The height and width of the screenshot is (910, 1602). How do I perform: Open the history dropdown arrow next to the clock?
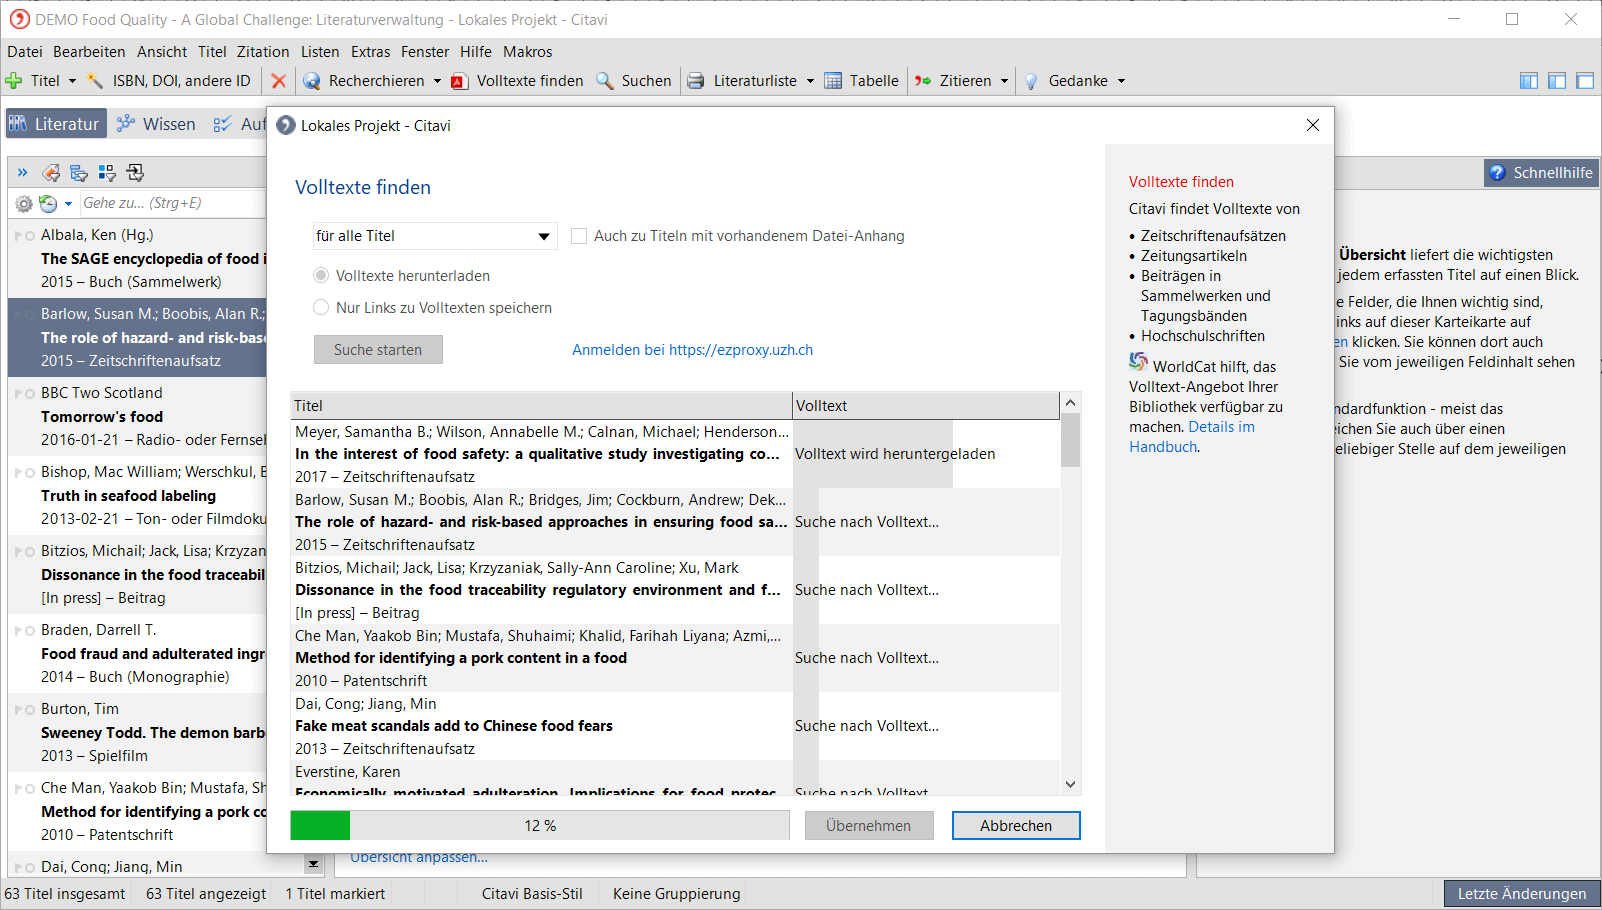tap(68, 203)
